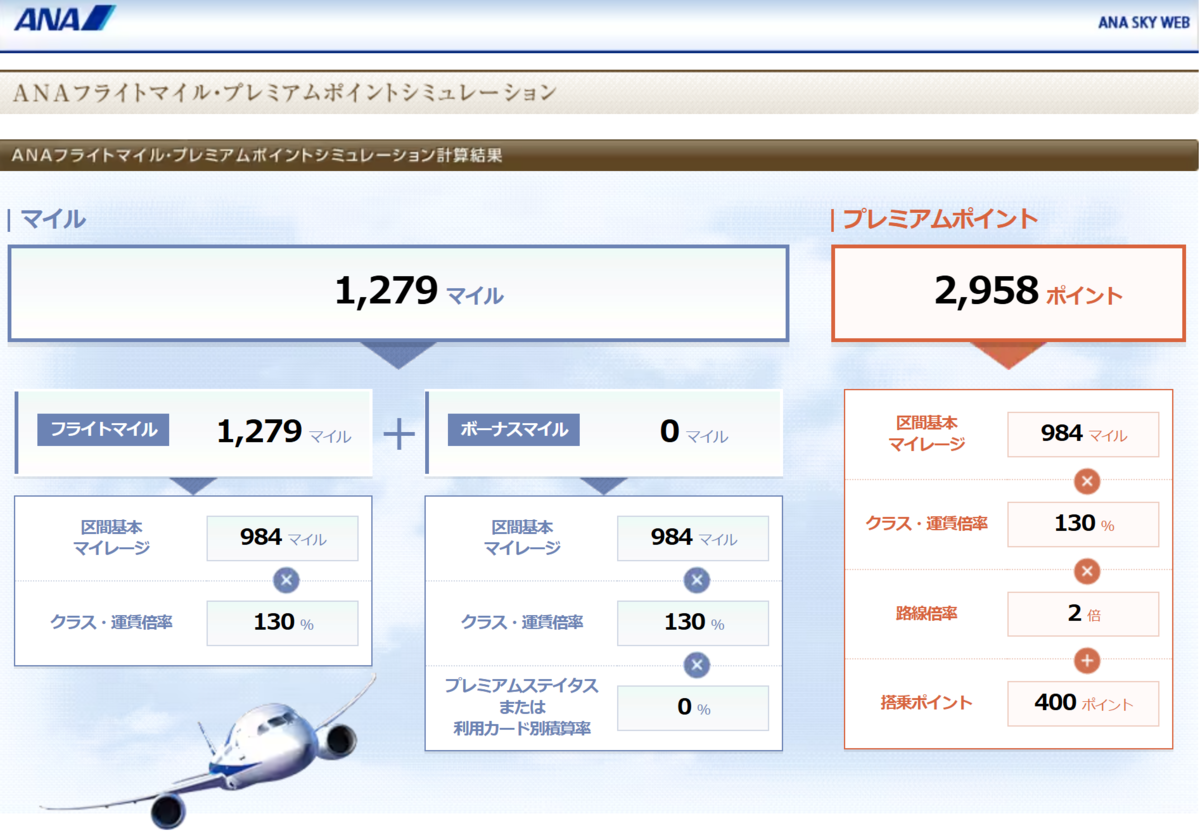Screen dimensions: 1200x840
Task: Click the arrow beneath the ボーナスマイル box
Action: (x=604, y=485)
